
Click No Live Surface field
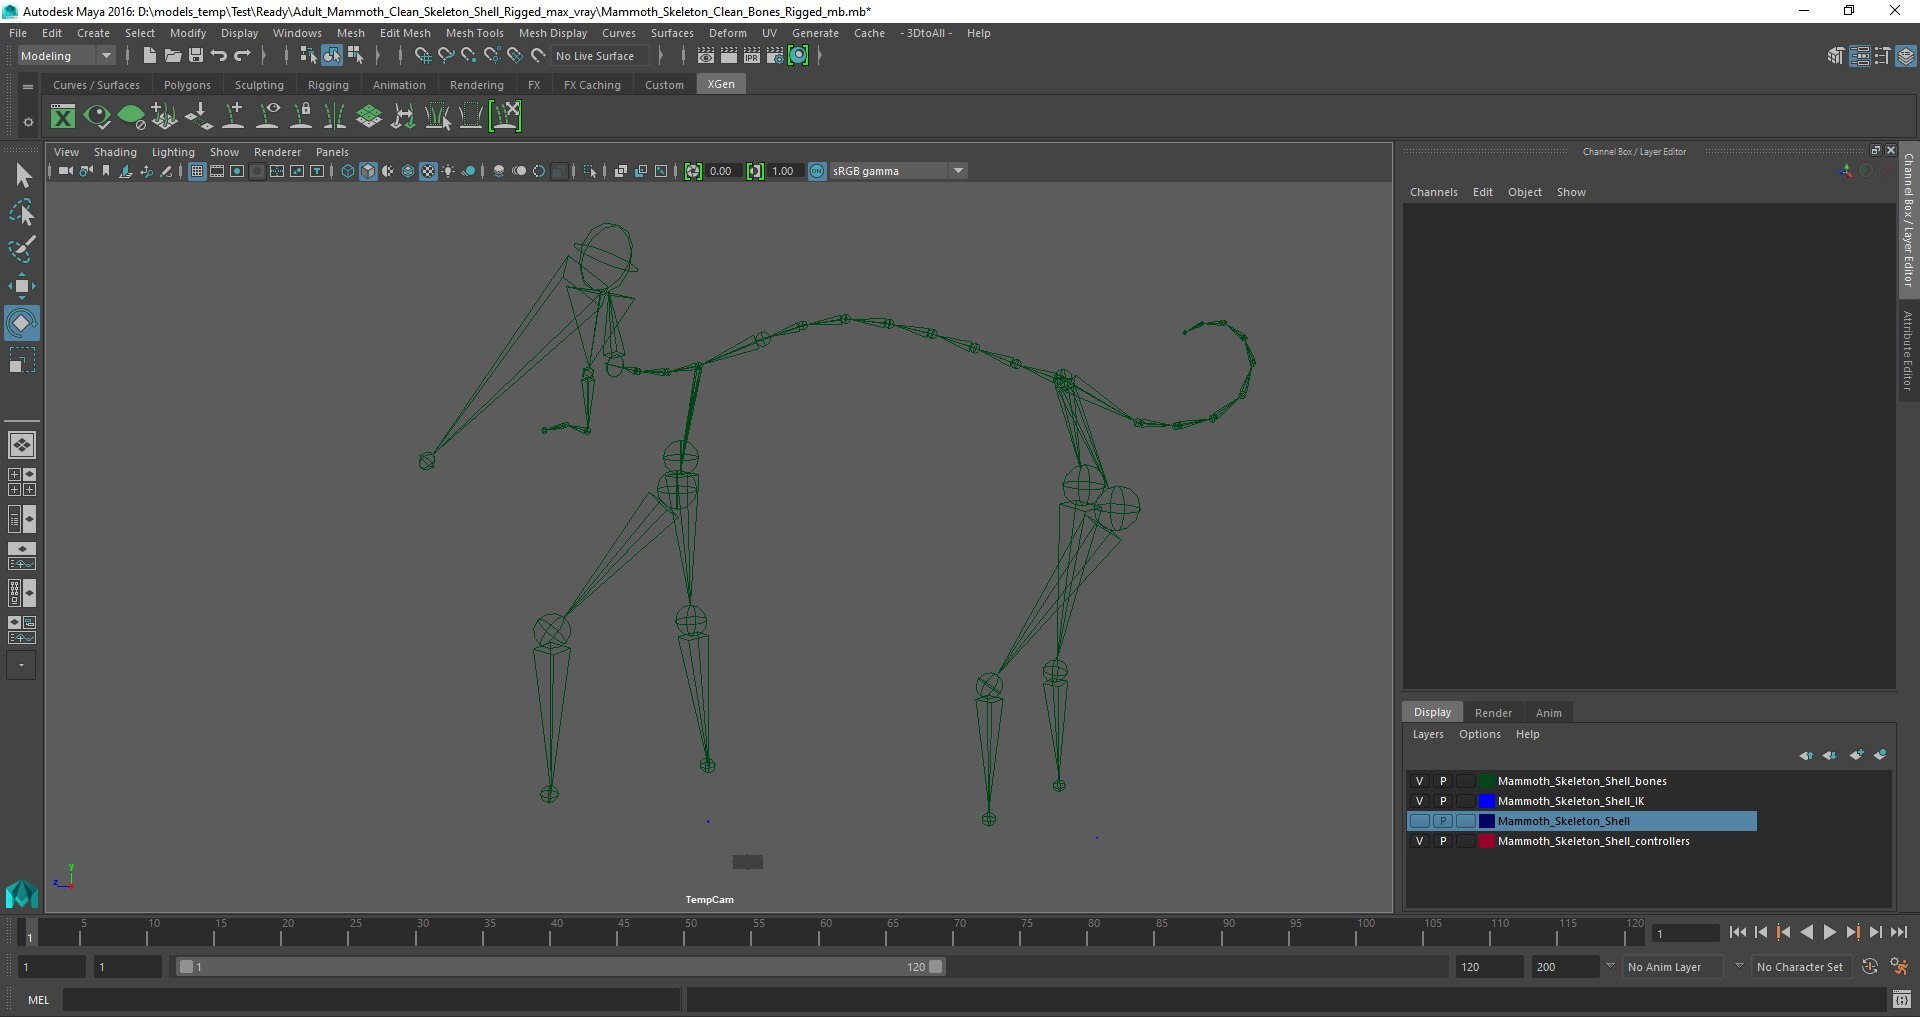(601, 56)
